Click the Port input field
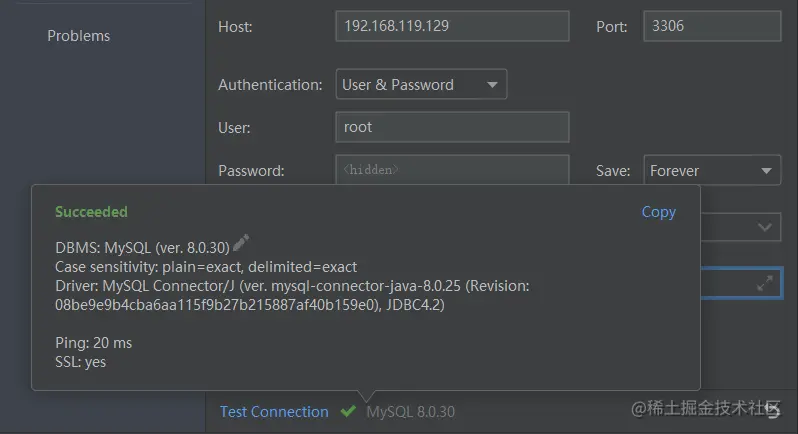798x434 pixels. [x=712, y=26]
